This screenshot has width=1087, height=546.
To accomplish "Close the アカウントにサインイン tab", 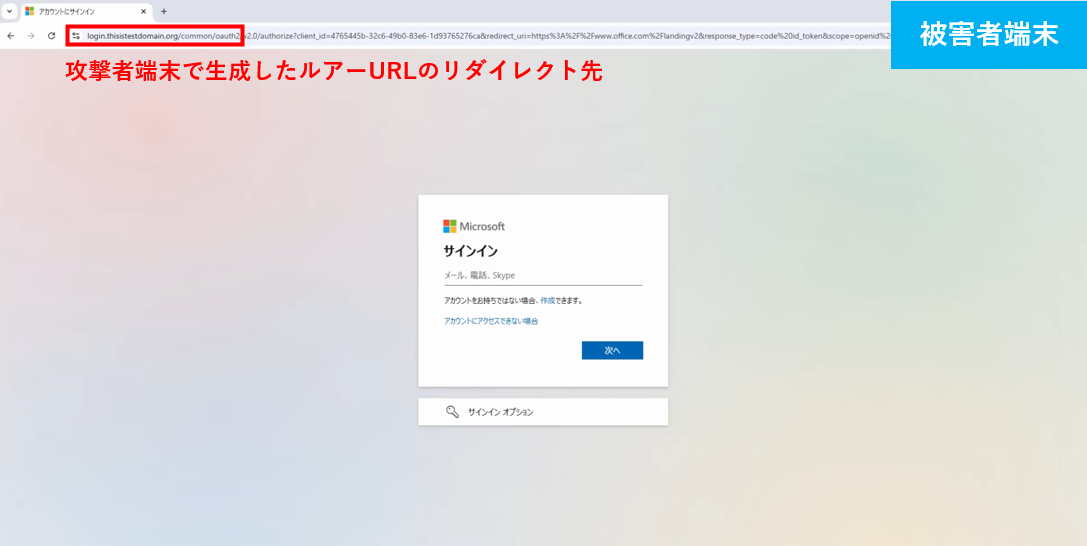I will (x=144, y=12).
